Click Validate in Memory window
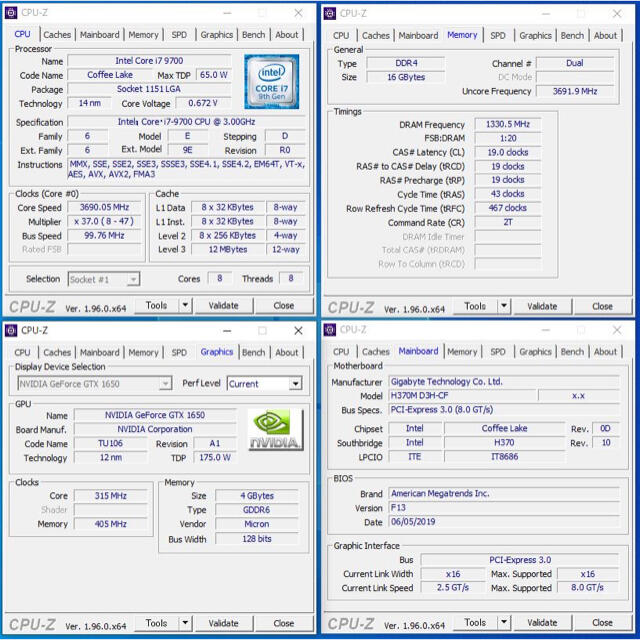The image size is (640, 640). point(542,306)
